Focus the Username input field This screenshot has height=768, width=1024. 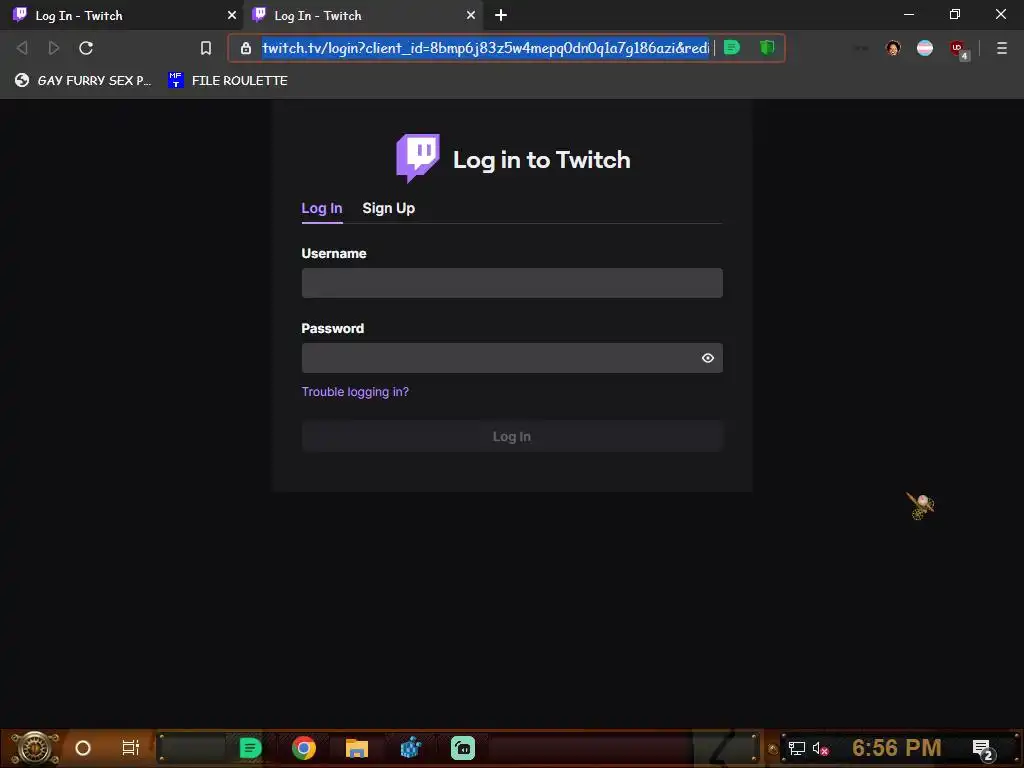[x=512, y=283]
